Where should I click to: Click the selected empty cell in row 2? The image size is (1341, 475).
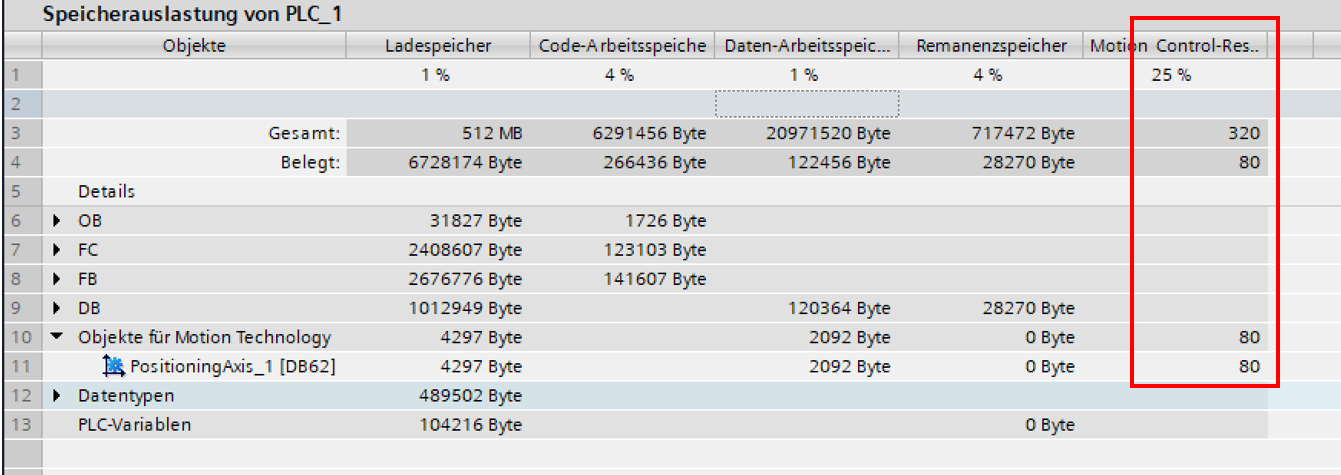[806, 104]
